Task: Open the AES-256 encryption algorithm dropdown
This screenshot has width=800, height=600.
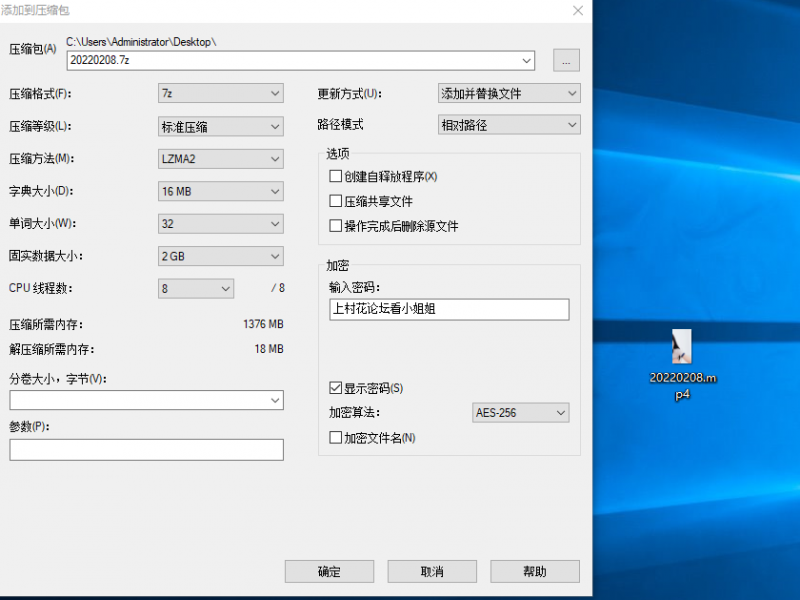Action: (520, 412)
